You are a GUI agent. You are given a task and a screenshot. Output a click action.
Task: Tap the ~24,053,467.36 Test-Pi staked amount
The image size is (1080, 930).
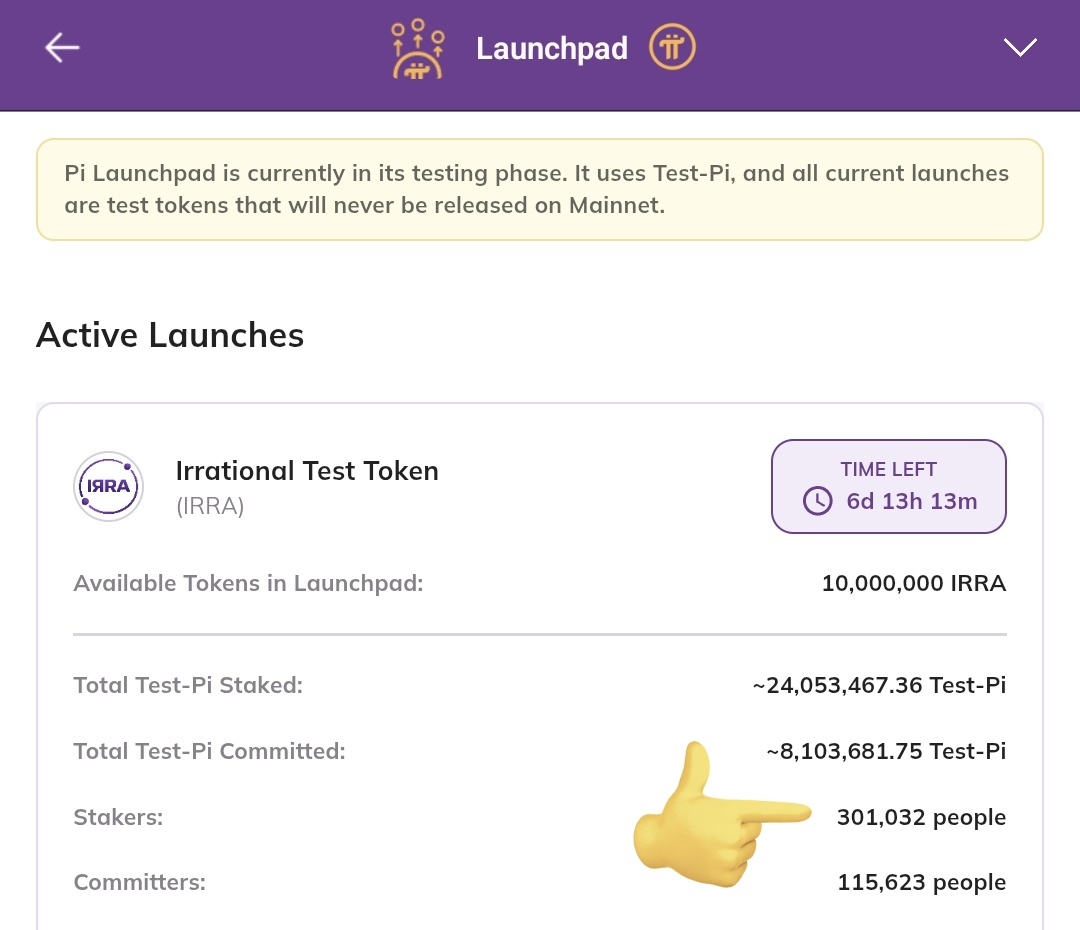879,685
